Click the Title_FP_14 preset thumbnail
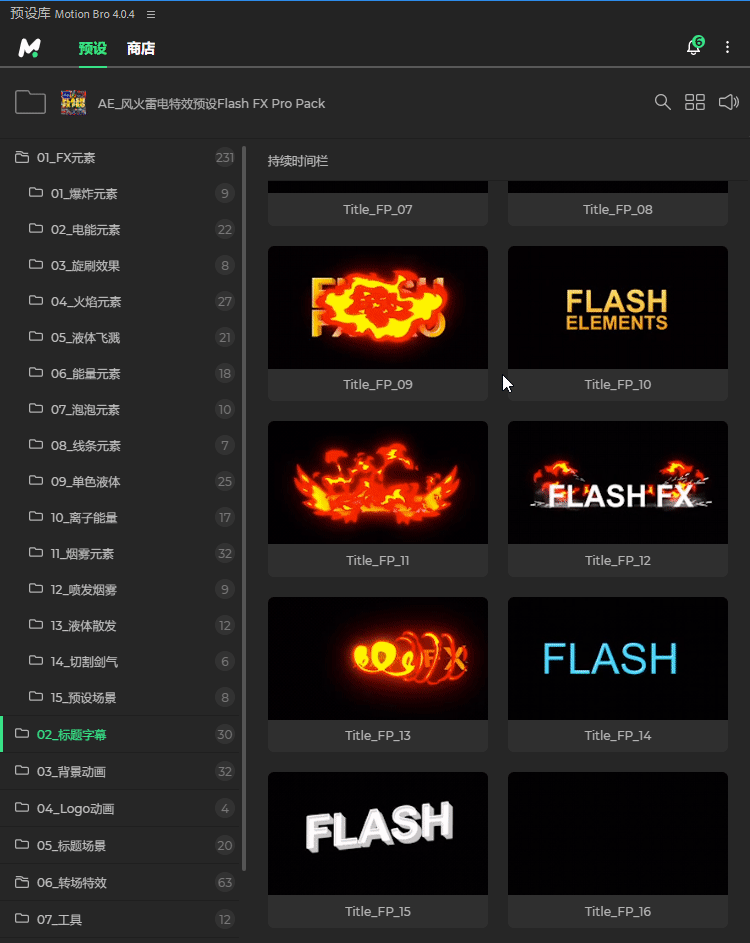Image resolution: width=750 pixels, height=943 pixels. [x=618, y=658]
